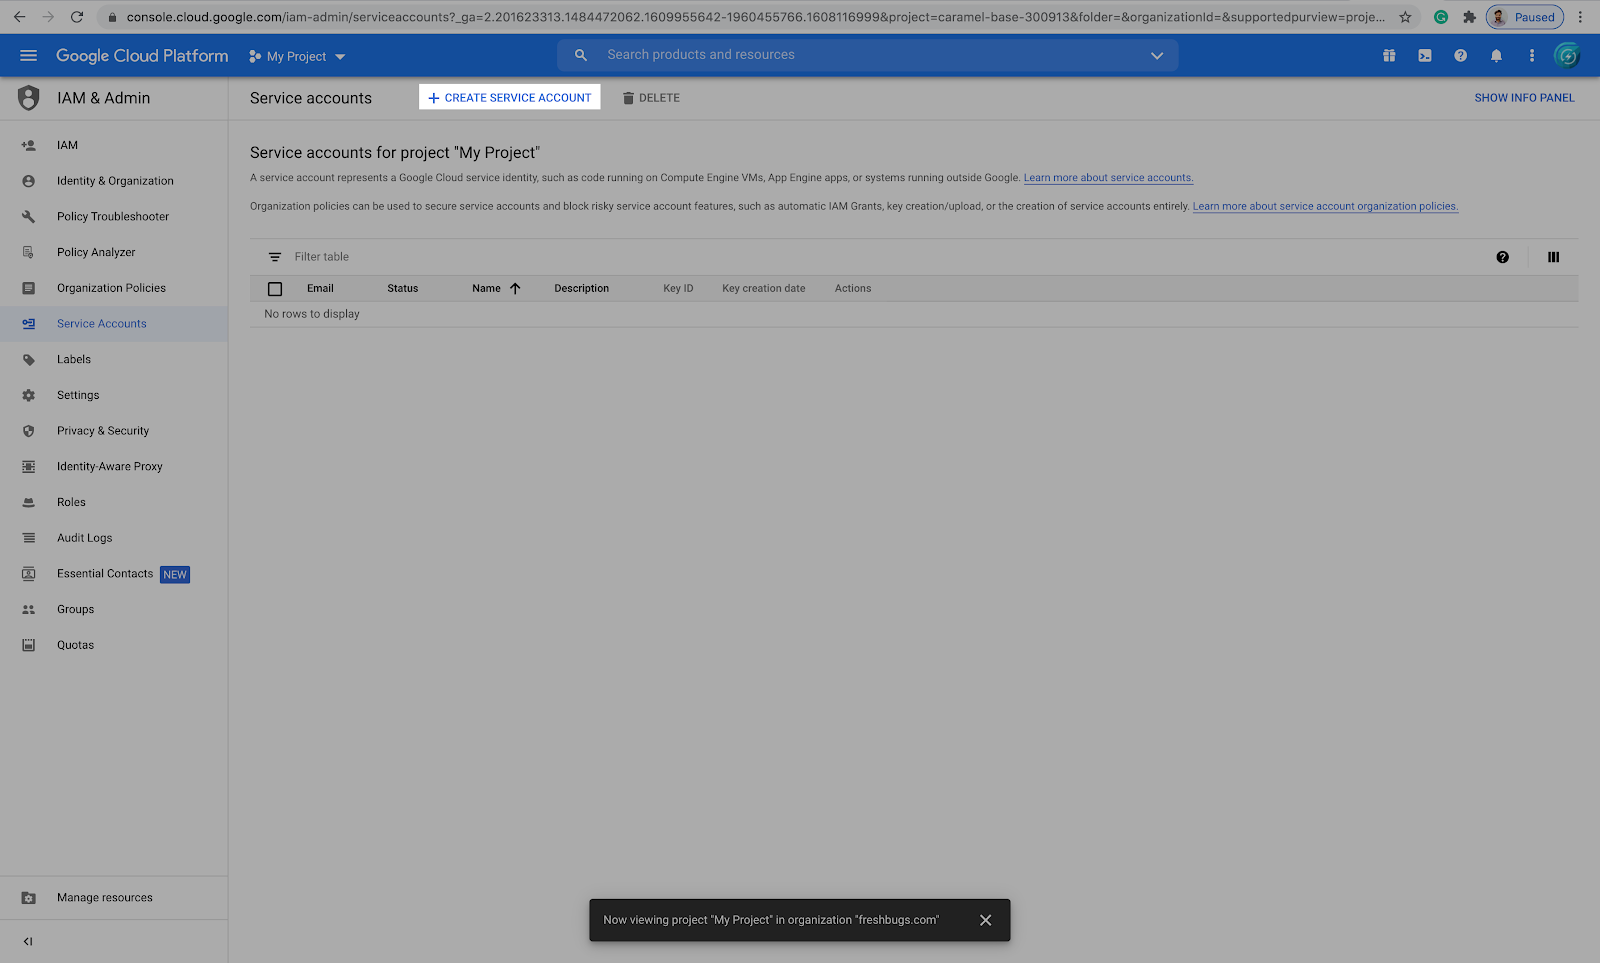Click Show Info Panel

(x=1524, y=98)
